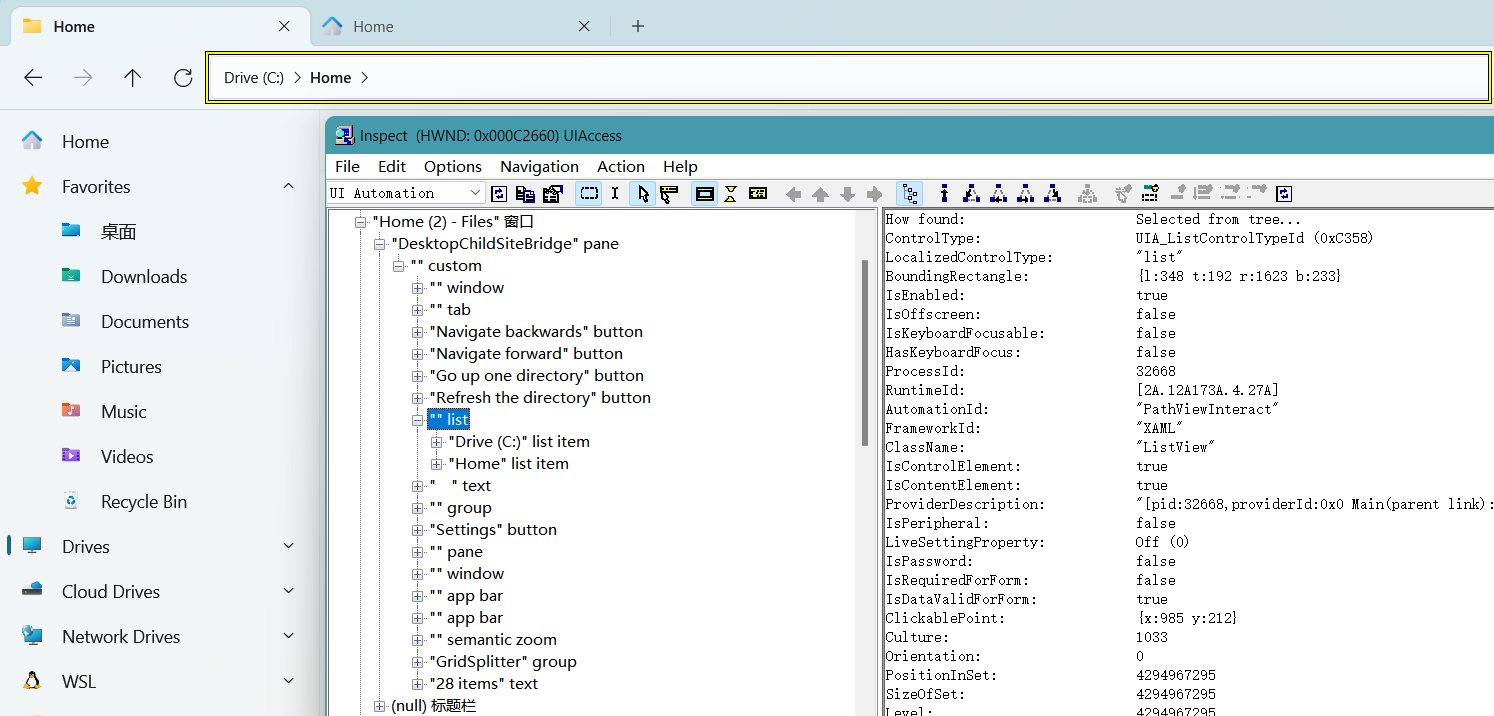Open the Downloads folder in sidebar
The height and width of the screenshot is (716, 1494).
(x=144, y=276)
